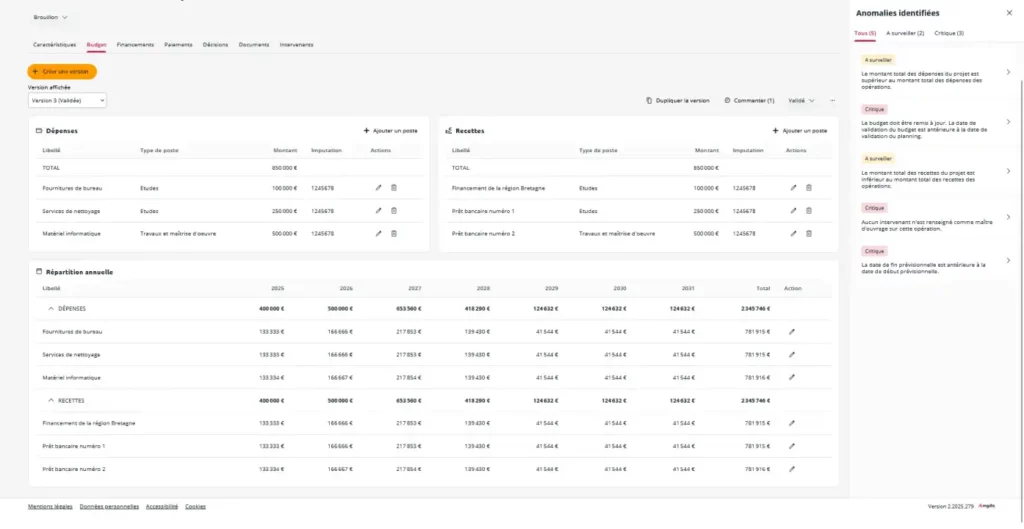Show all anomalies with Tous (5)
Viewport: 1024px width, 529px height.
pyautogui.click(x=865, y=33)
